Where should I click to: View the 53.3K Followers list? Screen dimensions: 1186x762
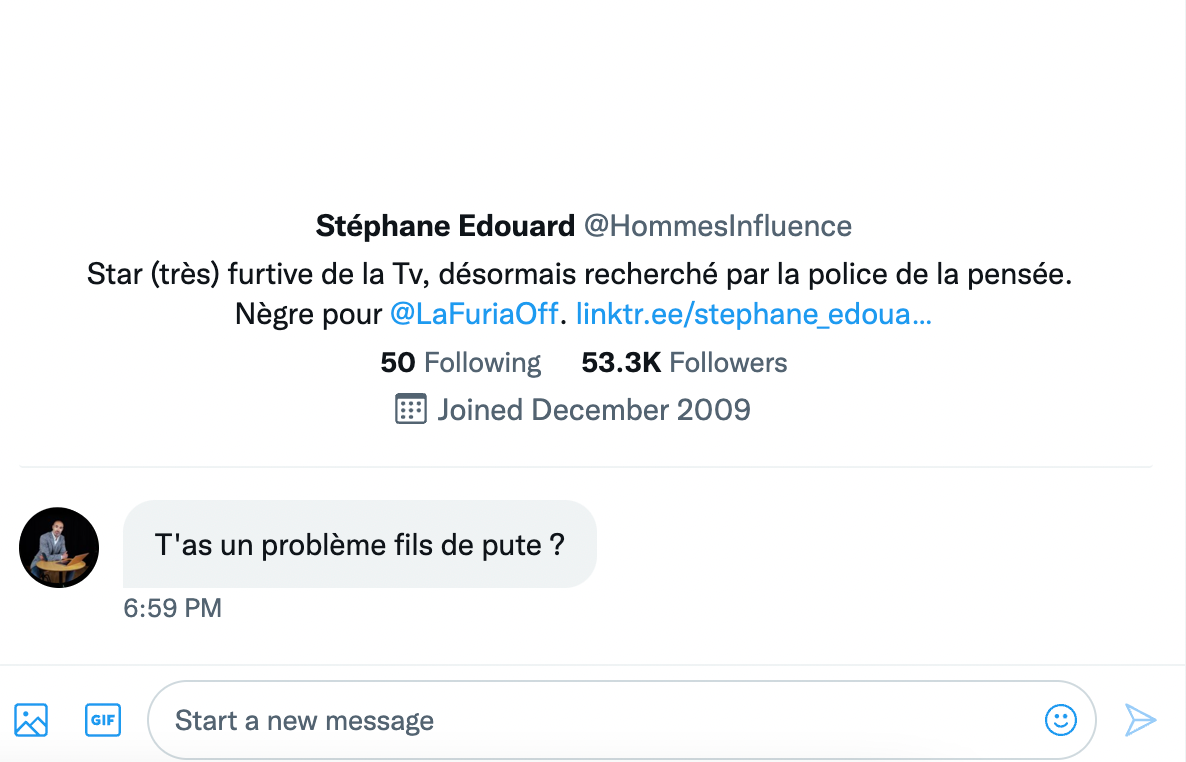point(684,362)
